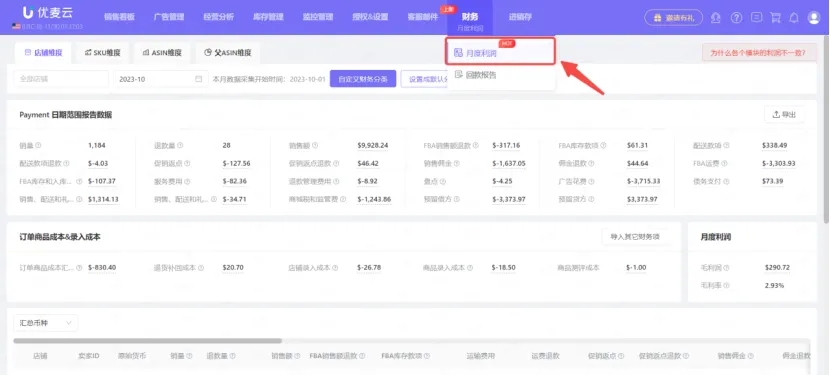Open the shopping cart icon
This screenshot has width=830, height=376.
click(775, 17)
